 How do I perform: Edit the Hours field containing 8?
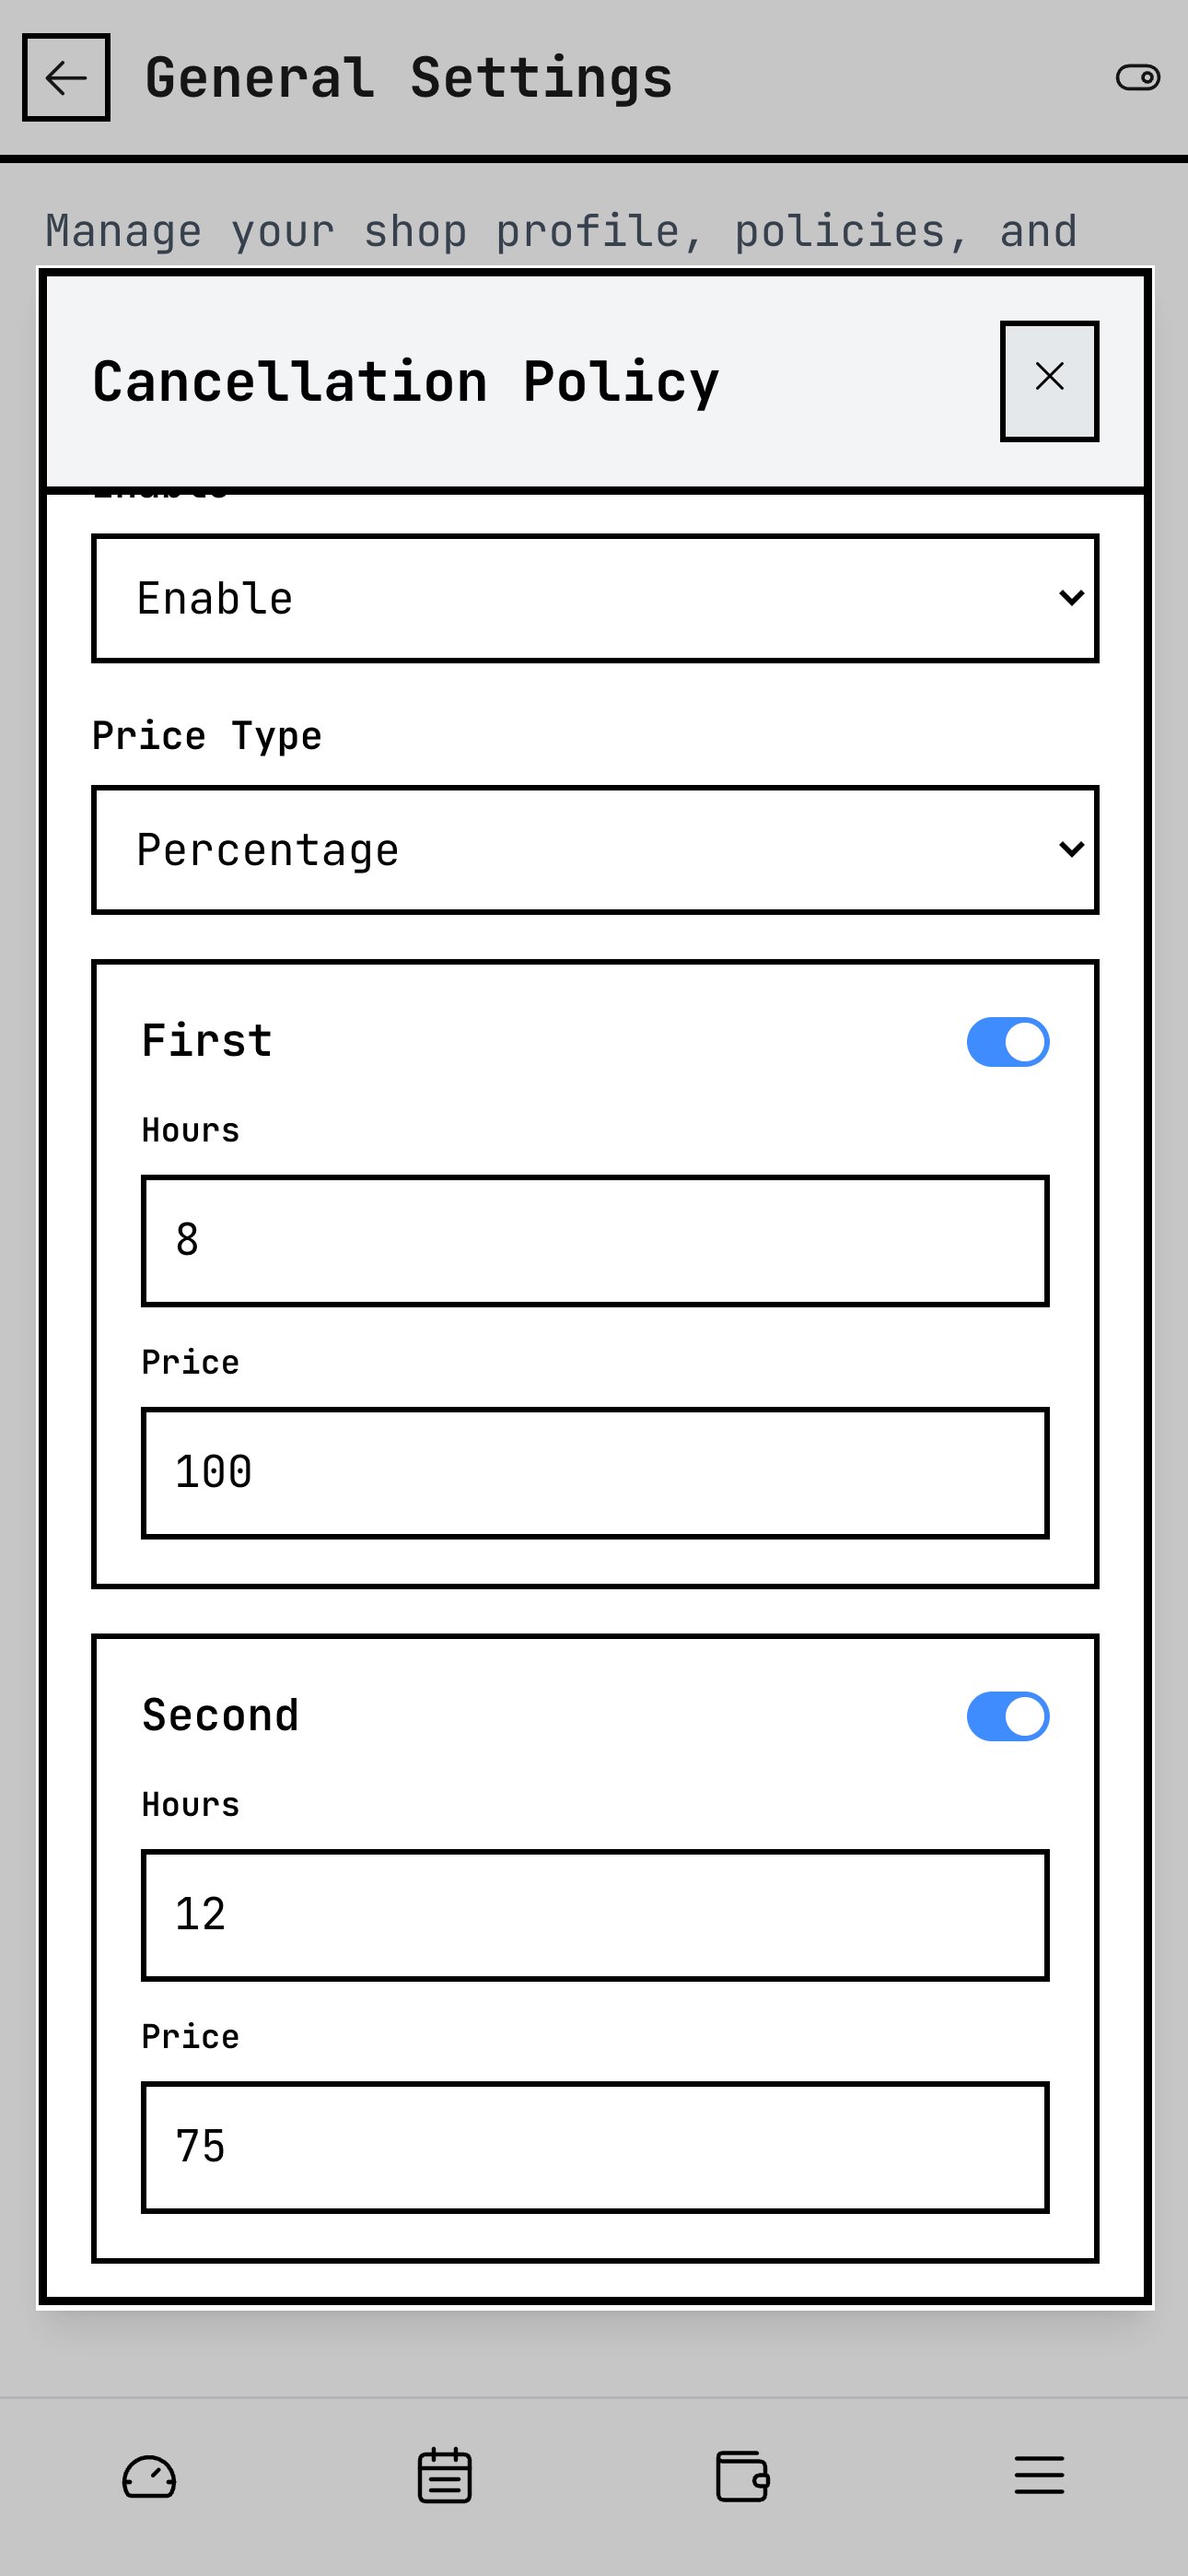point(594,1241)
